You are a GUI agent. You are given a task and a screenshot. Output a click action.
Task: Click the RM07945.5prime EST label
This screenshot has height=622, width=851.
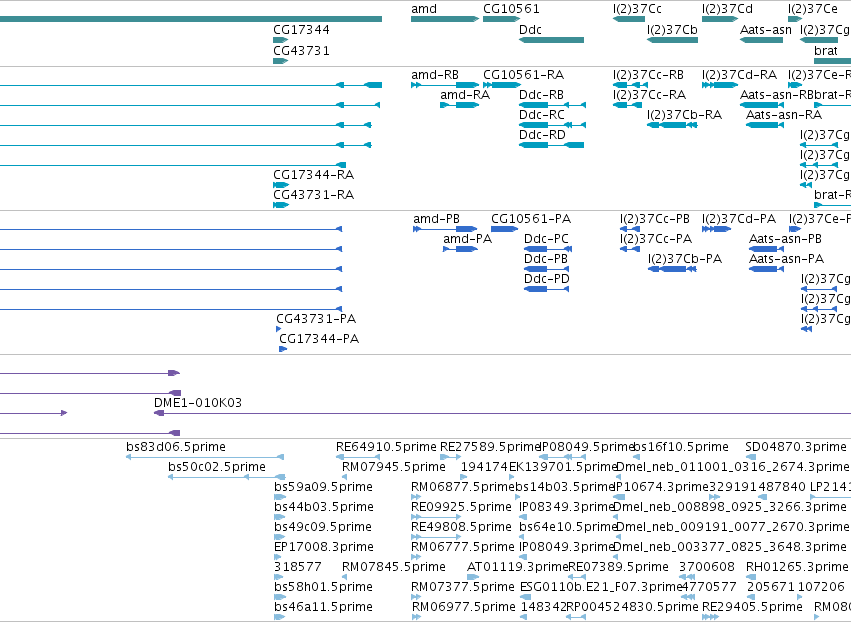coord(393,467)
